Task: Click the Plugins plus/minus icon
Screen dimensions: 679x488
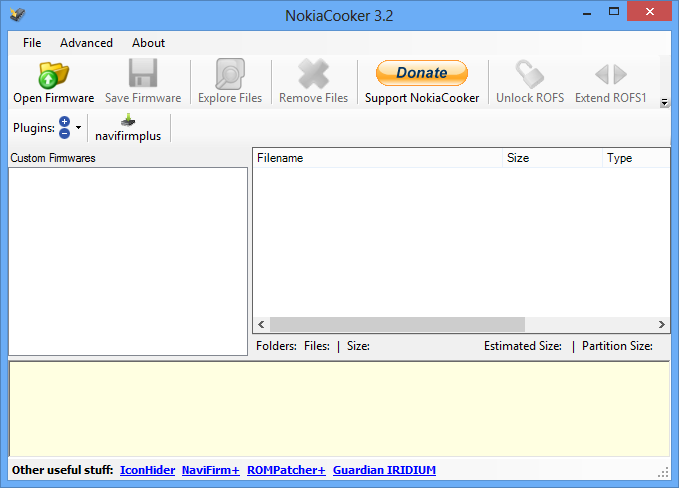Action: click(x=65, y=128)
